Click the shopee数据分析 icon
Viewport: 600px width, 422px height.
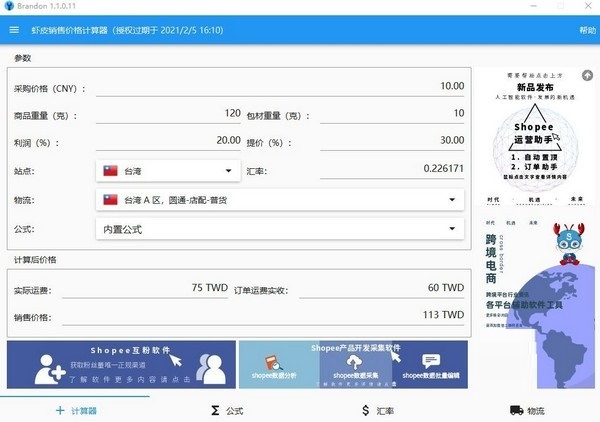click(274, 363)
